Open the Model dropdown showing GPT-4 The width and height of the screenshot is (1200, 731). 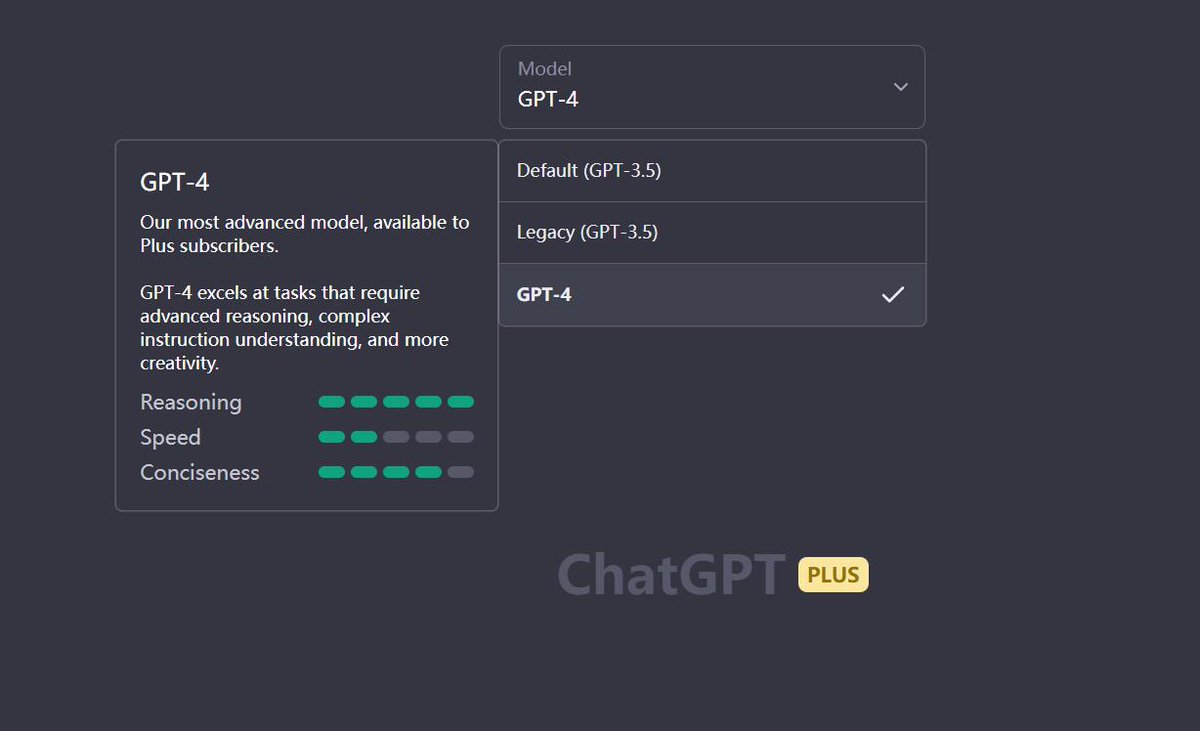712,86
